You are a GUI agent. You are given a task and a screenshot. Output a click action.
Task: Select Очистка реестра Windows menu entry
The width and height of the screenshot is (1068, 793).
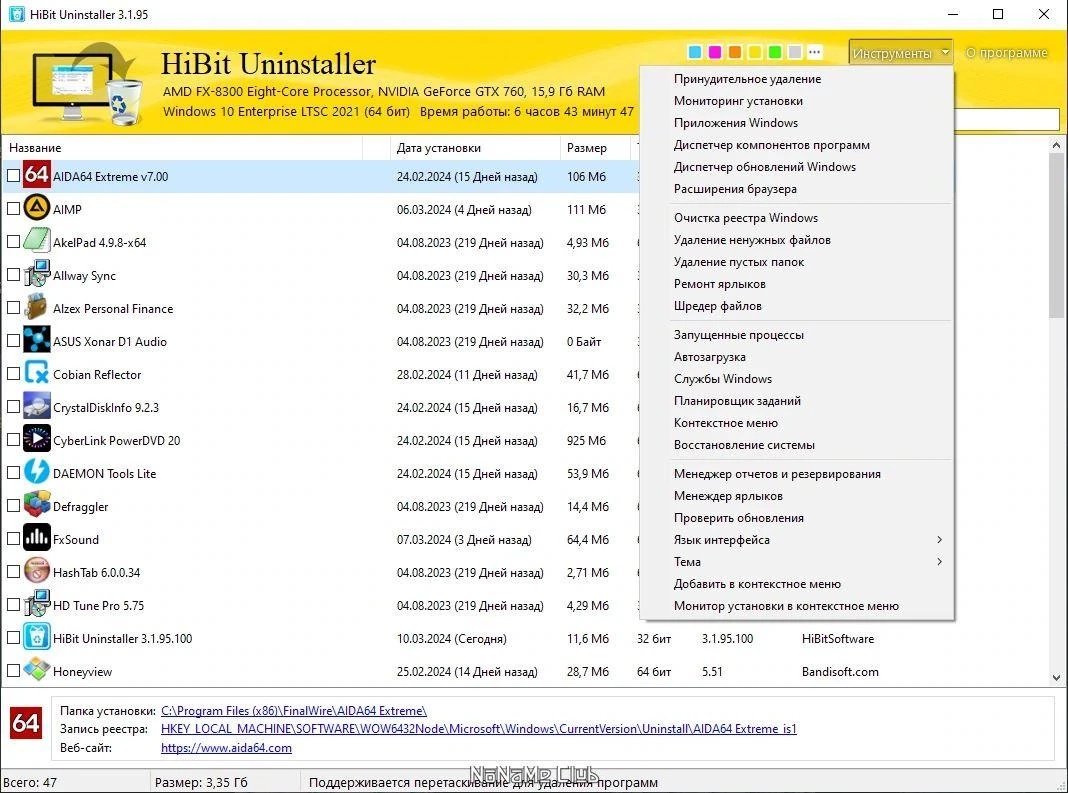tap(797, 217)
